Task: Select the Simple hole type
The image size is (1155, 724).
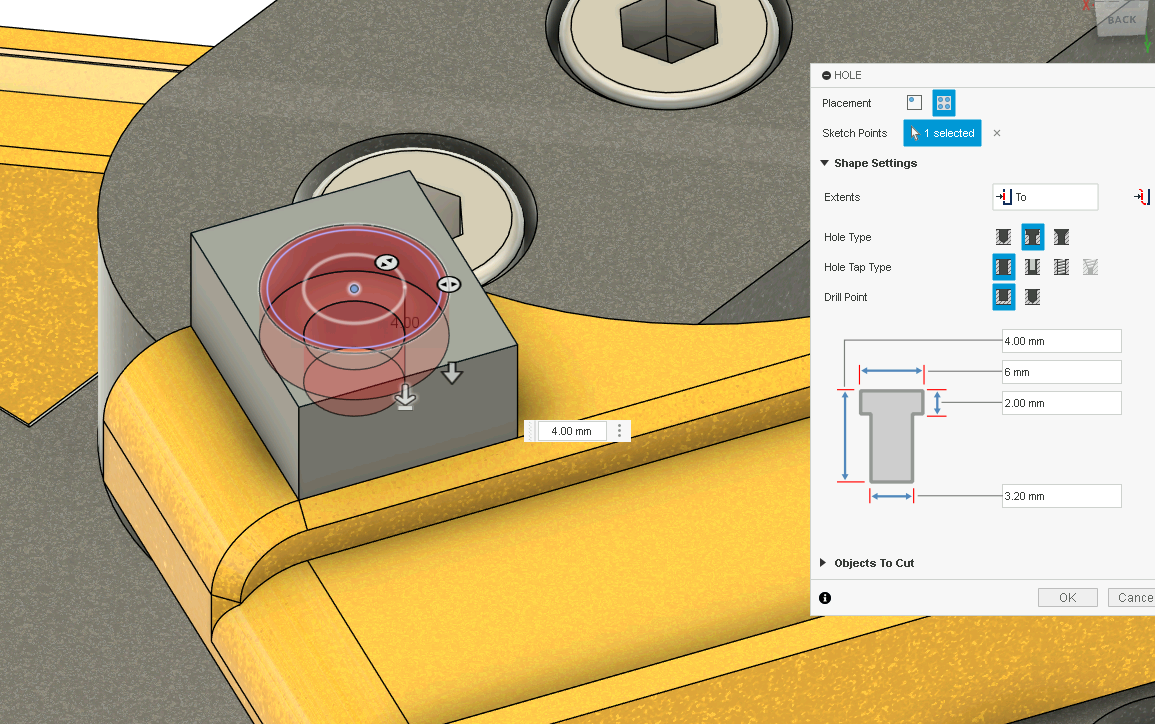Action: (1003, 237)
